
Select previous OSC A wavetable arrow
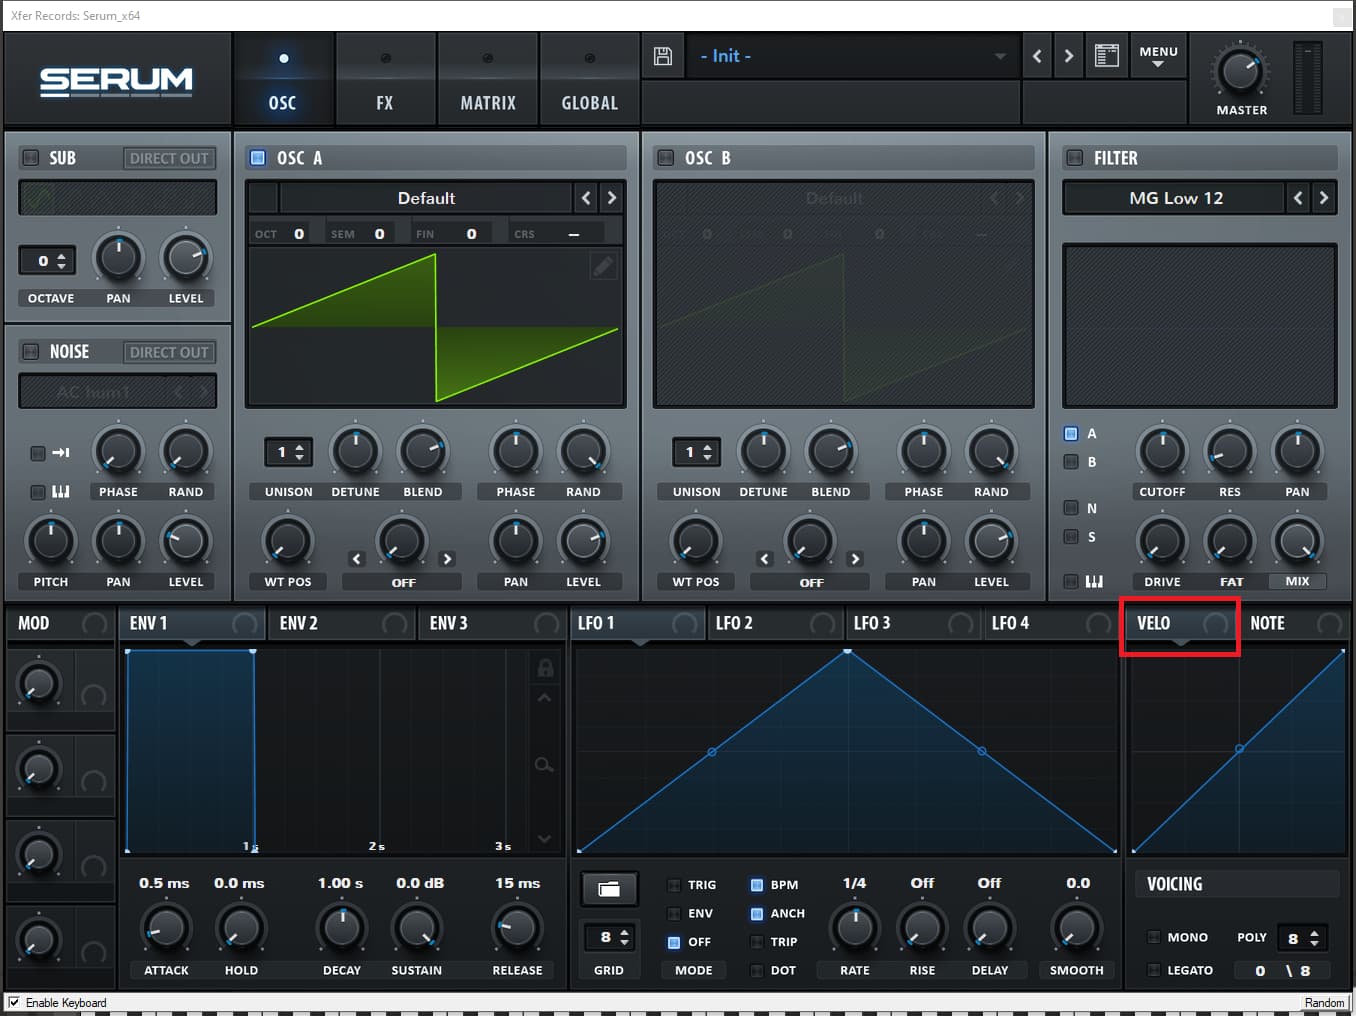[x=586, y=198]
